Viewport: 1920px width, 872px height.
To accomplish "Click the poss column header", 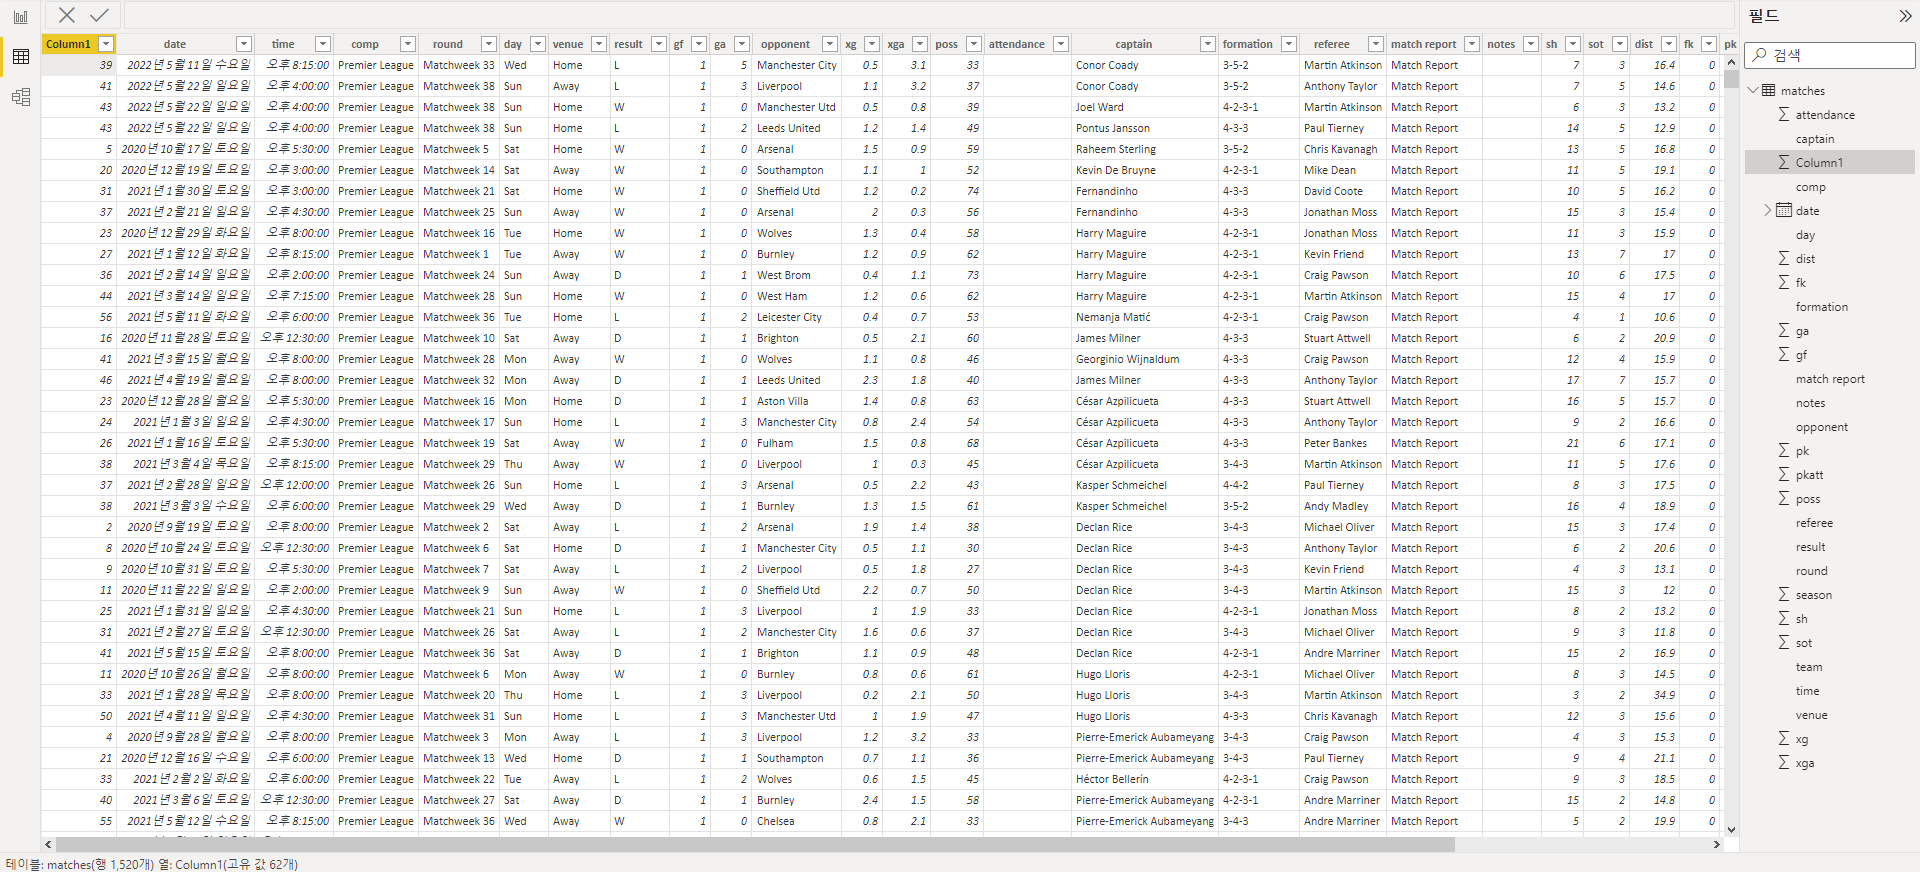I will pyautogui.click(x=947, y=44).
